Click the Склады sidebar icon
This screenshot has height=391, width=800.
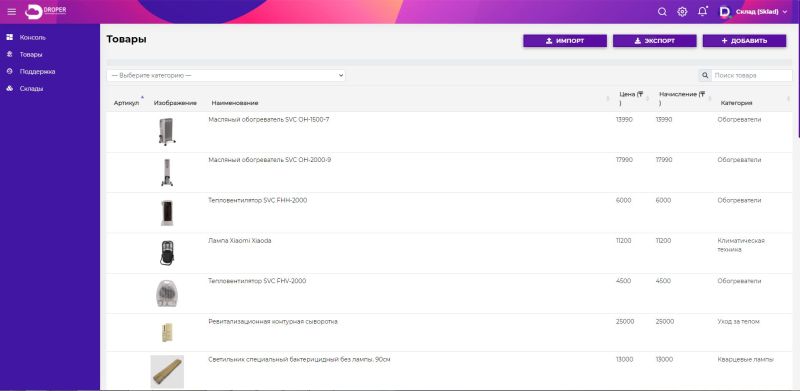pyautogui.click(x=9, y=89)
